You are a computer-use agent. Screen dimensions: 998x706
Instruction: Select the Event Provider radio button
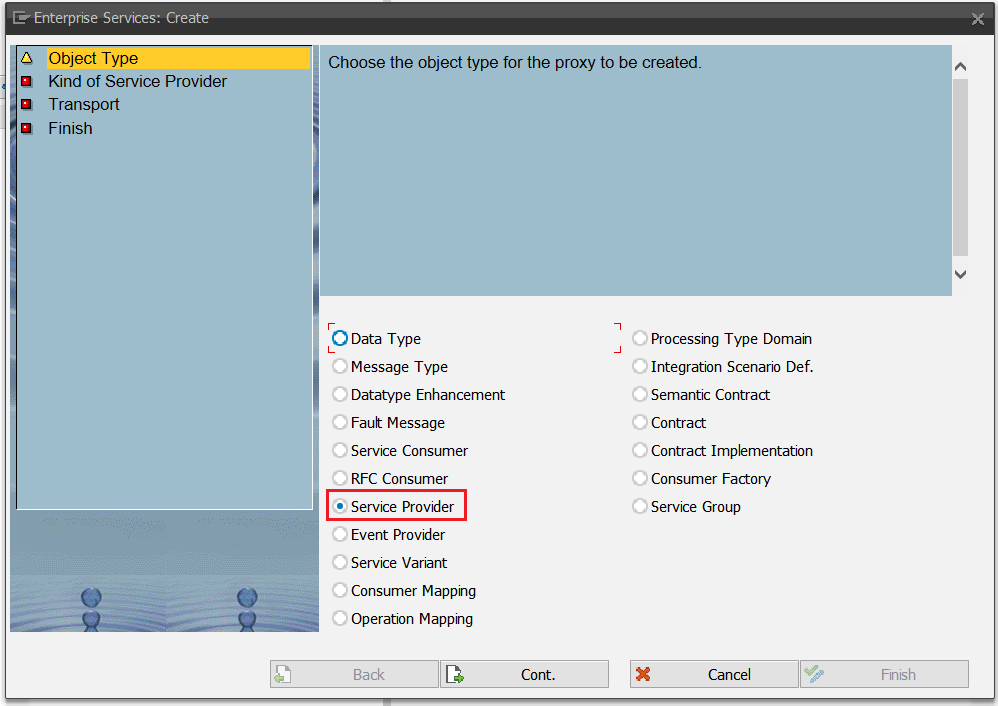(x=340, y=535)
